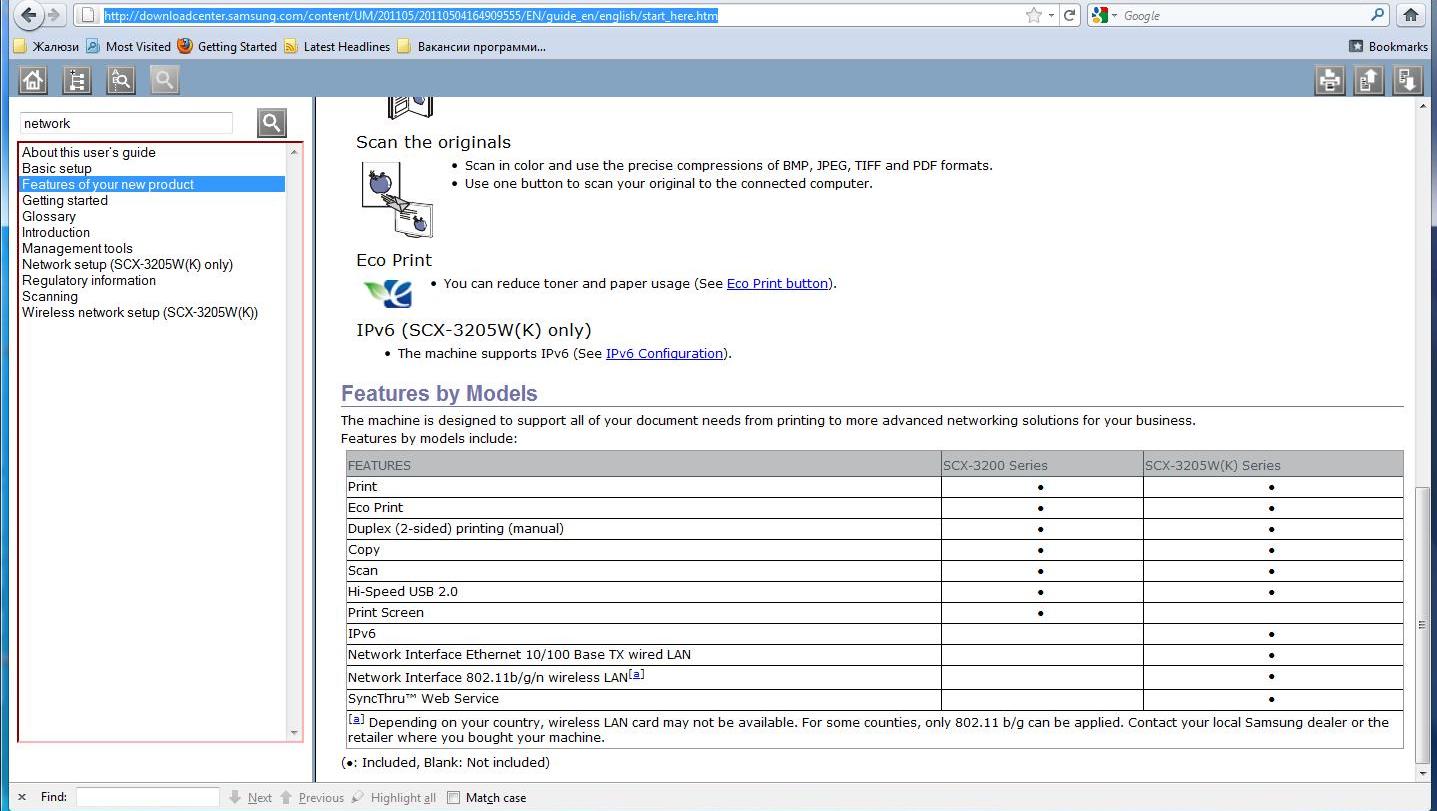1437x811 pixels.
Task: Click the results list scrollbar down arrow
Action: coord(294,732)
